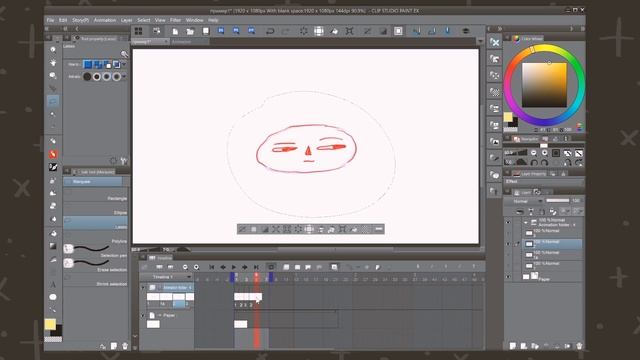Click Scale/Rotate icon on selection launcher
The image size is (640, 360).
click(x=343, y=229)
